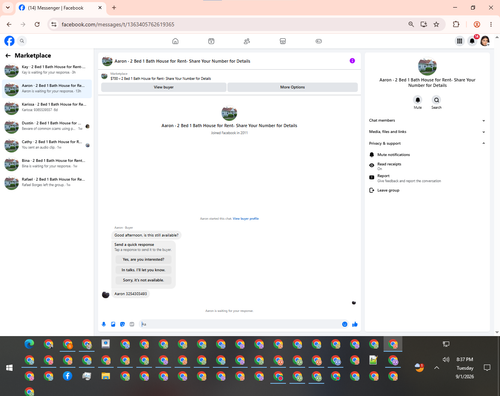The height and width of the screenshot is (396, 500).
Task: Open the notifications bell icon
Action: 472,41
